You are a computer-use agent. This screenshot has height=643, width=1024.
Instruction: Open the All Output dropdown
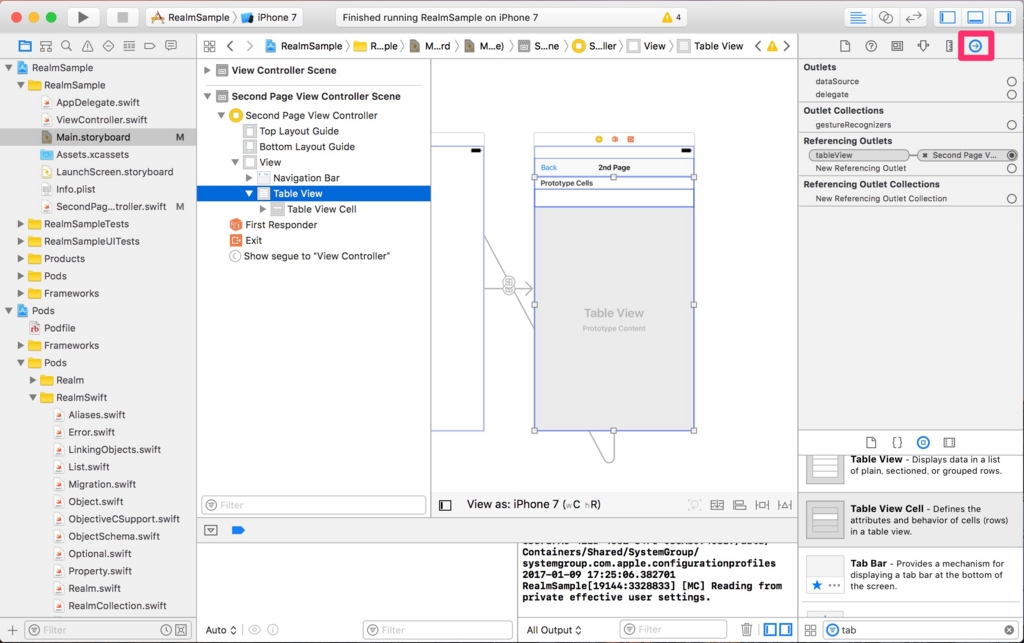tap(554, 630)
